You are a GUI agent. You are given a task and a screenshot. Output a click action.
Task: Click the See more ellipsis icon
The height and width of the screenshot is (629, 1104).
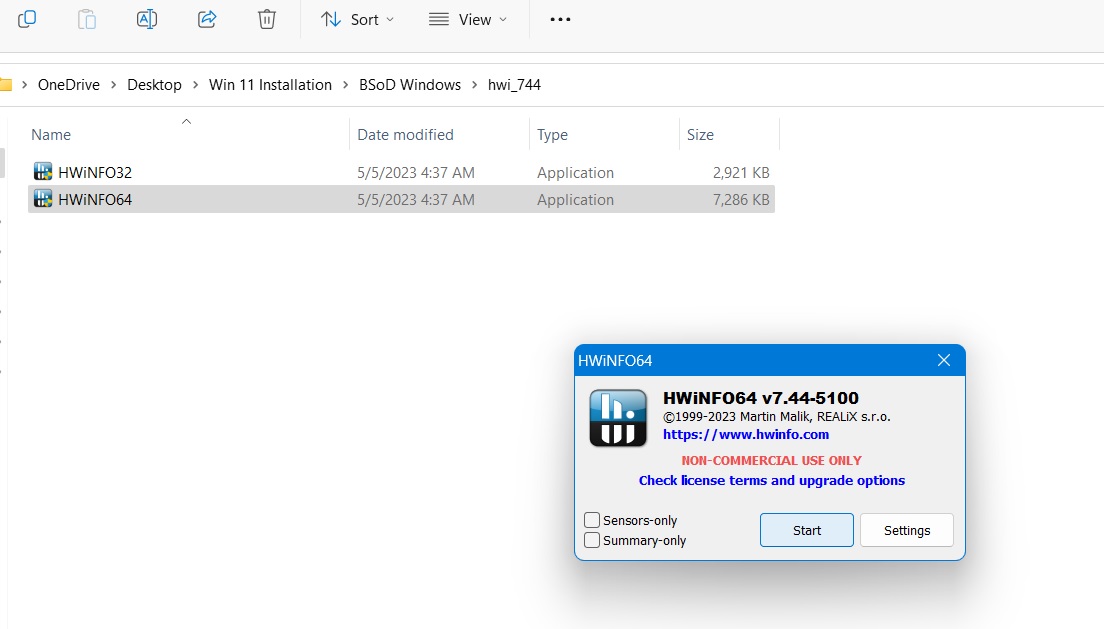pyautogui.click(x=559, y=18)
